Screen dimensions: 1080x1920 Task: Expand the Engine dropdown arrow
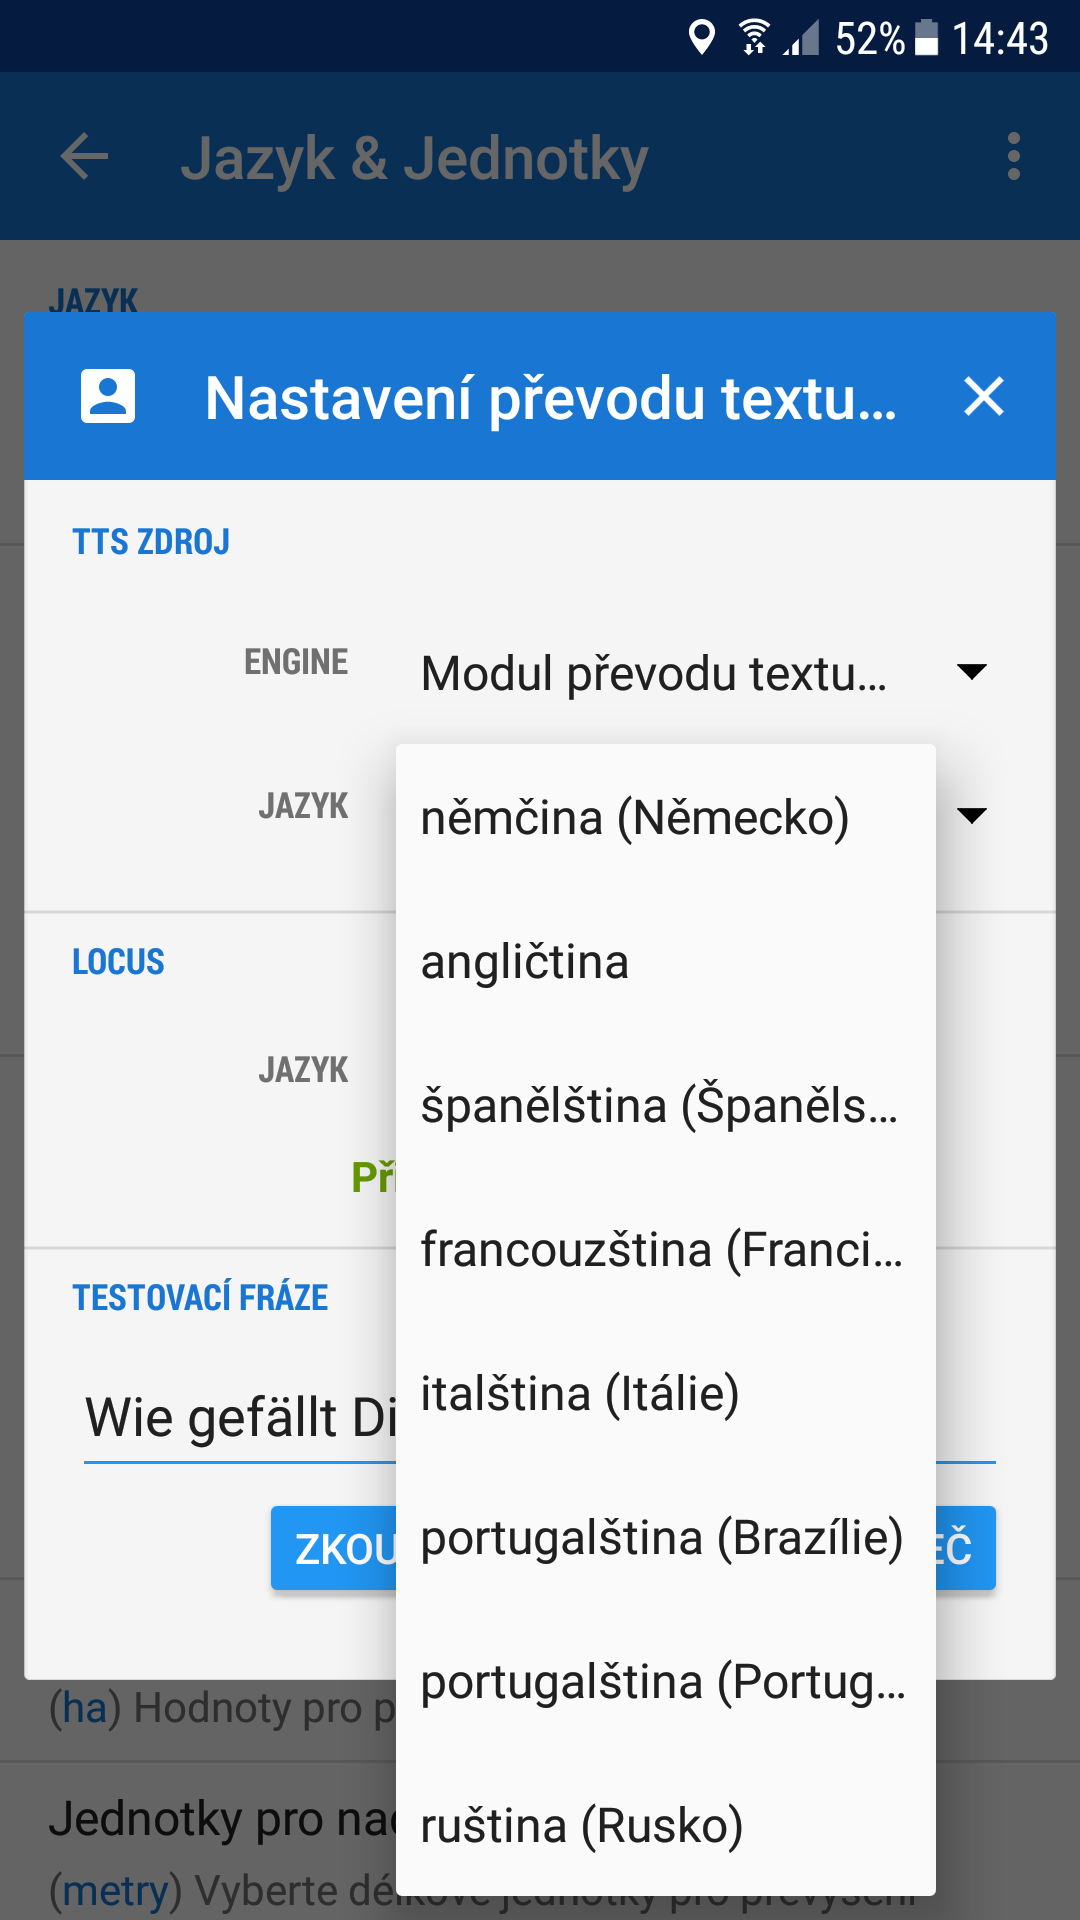(971, 672)
